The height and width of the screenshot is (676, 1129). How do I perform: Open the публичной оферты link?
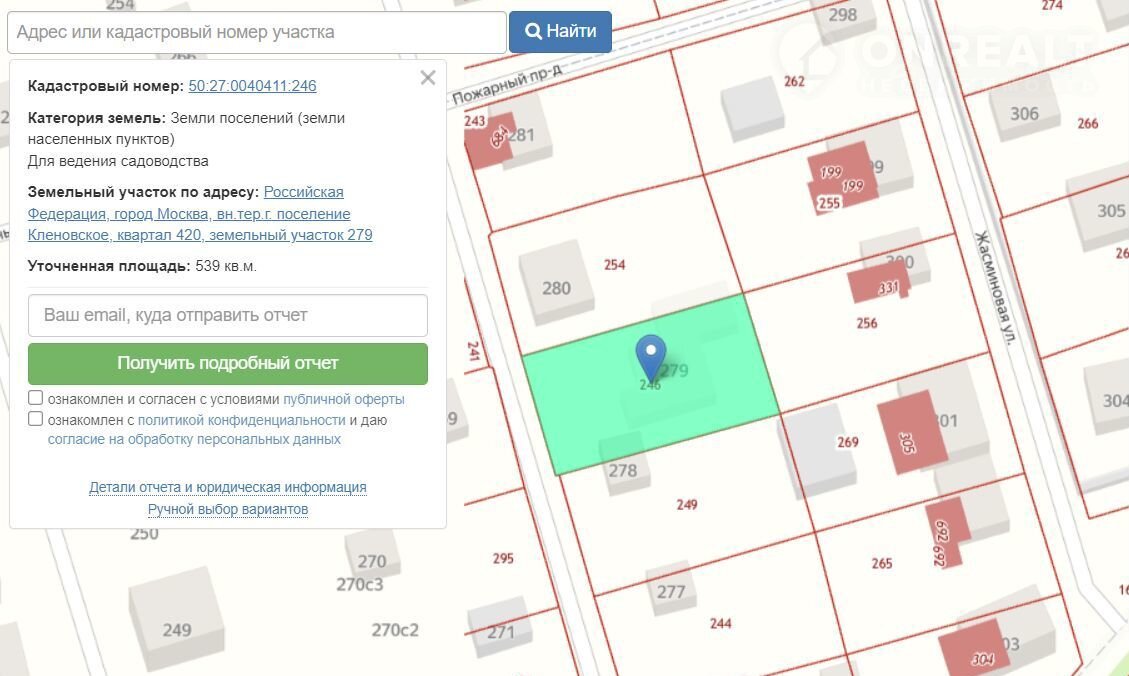[343, 399]
